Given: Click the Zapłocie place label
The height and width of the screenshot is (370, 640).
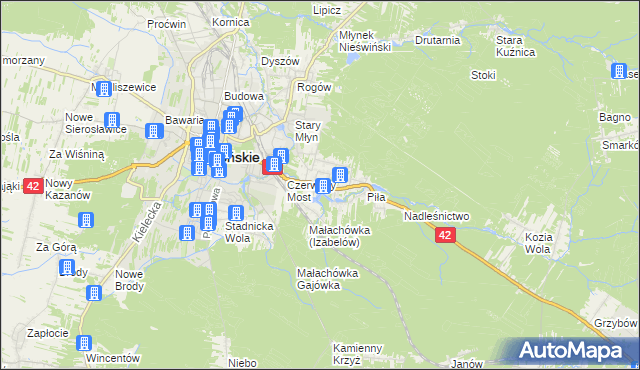Looking at the screenshot, I should (48, 333).
